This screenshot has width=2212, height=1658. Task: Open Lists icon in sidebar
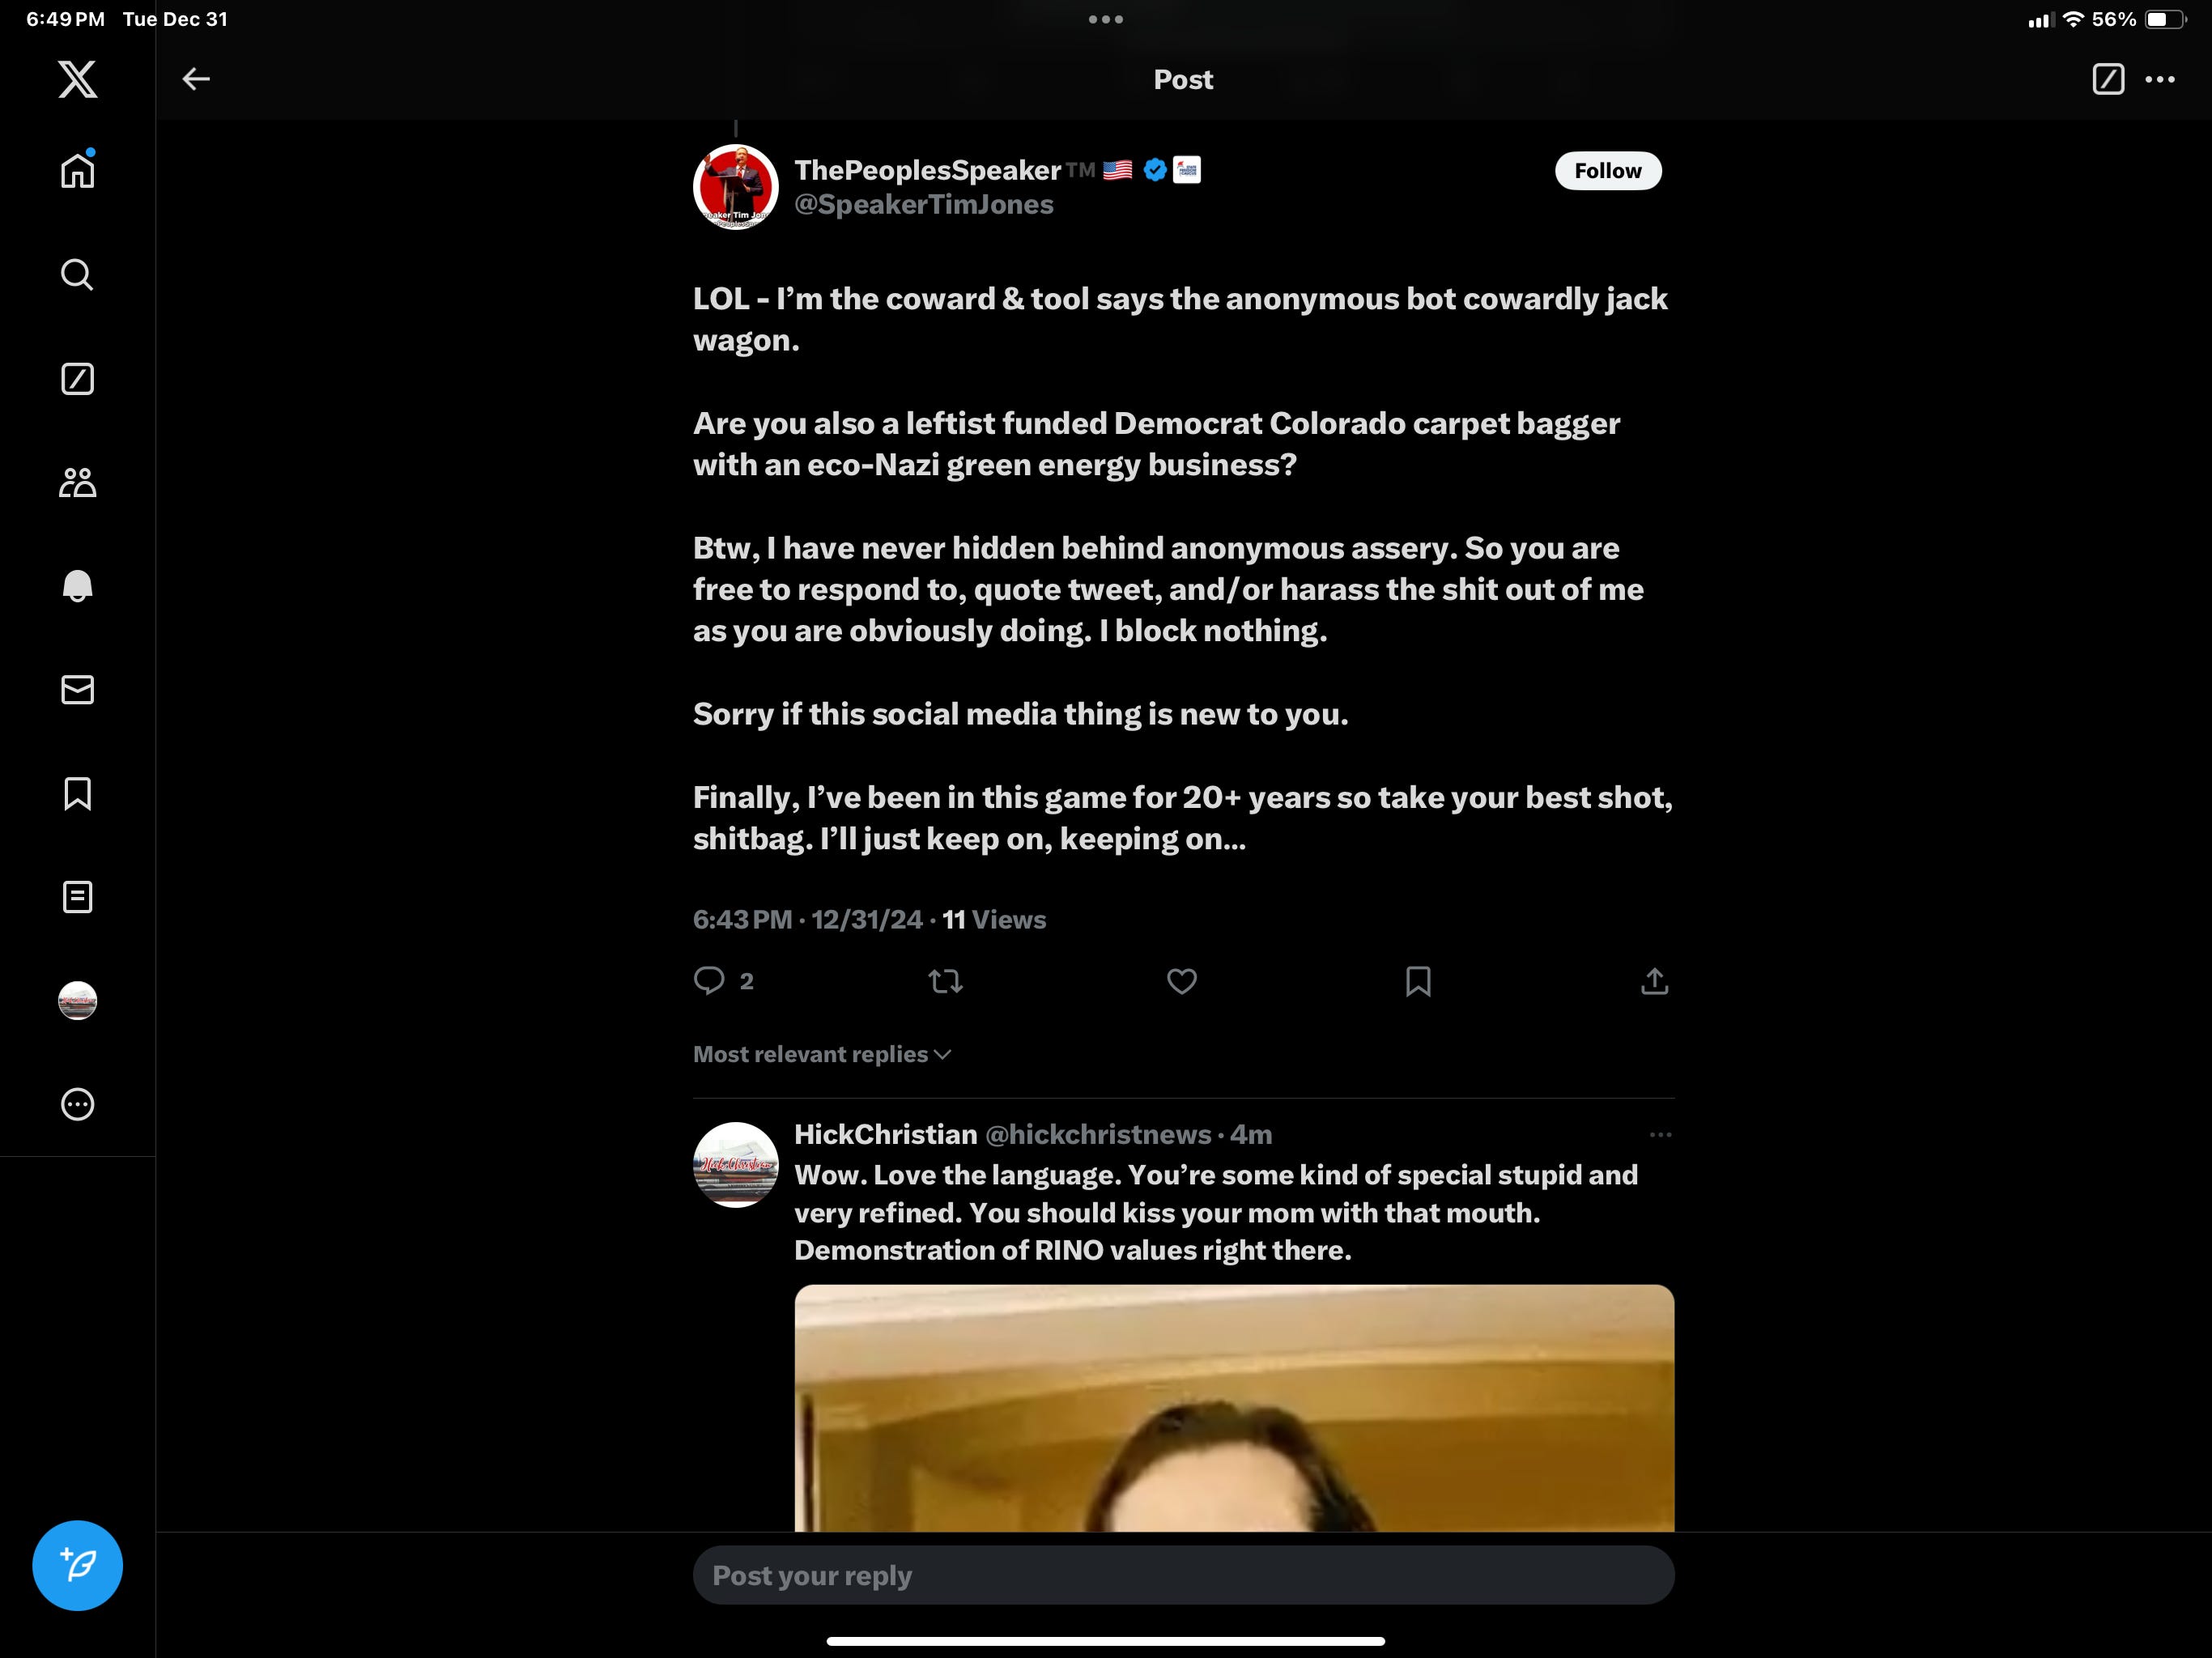(x=77, y=897)
